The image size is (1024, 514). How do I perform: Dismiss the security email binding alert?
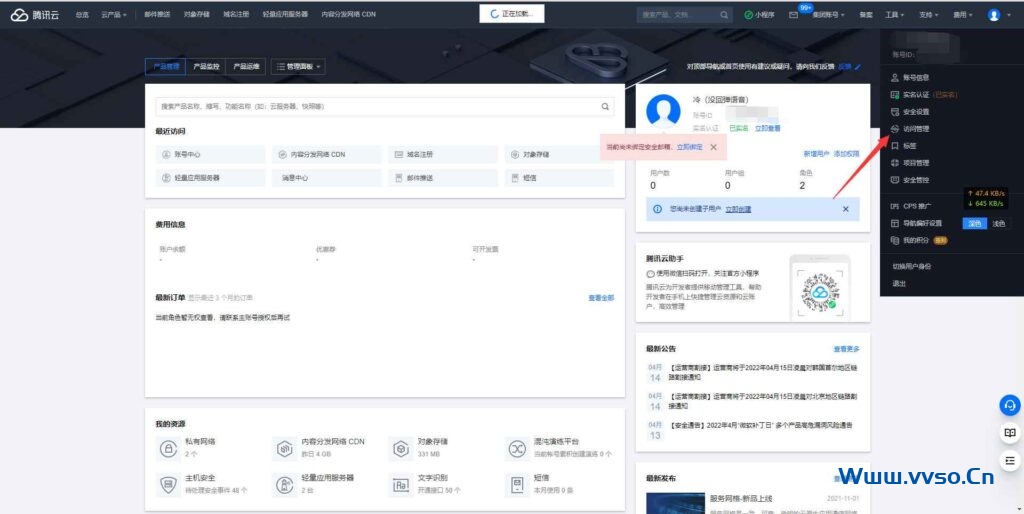click(713, 147)
